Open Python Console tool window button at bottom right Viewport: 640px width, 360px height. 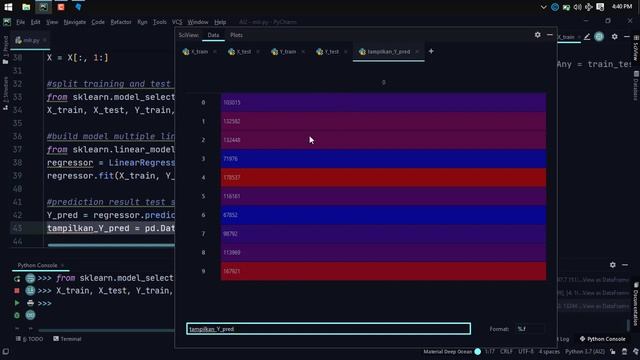click(602, 339)
